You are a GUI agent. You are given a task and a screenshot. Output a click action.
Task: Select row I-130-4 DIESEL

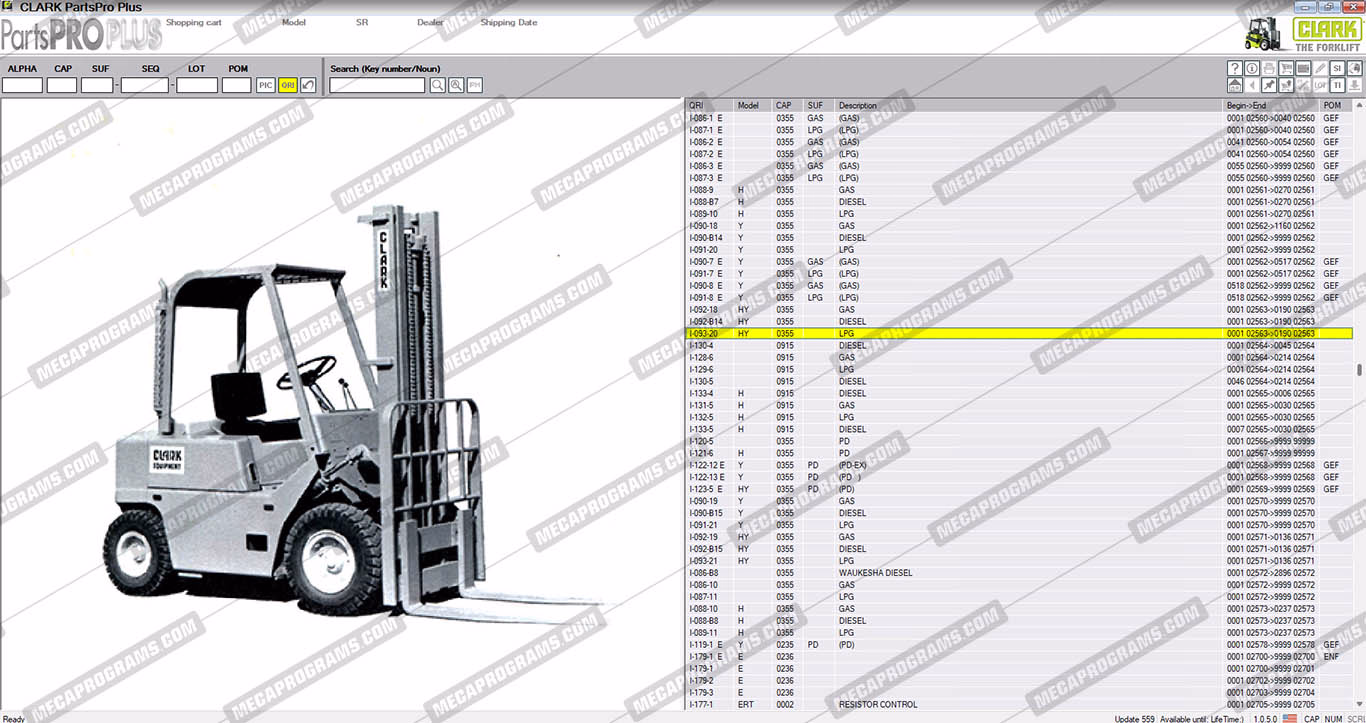(1019, 345)
